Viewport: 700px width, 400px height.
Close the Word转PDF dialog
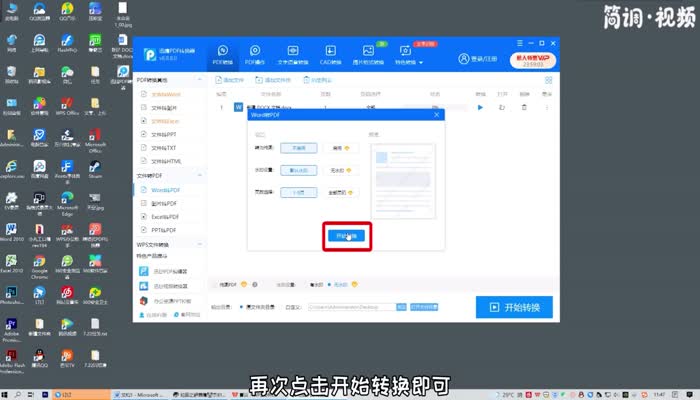point(438,115)
